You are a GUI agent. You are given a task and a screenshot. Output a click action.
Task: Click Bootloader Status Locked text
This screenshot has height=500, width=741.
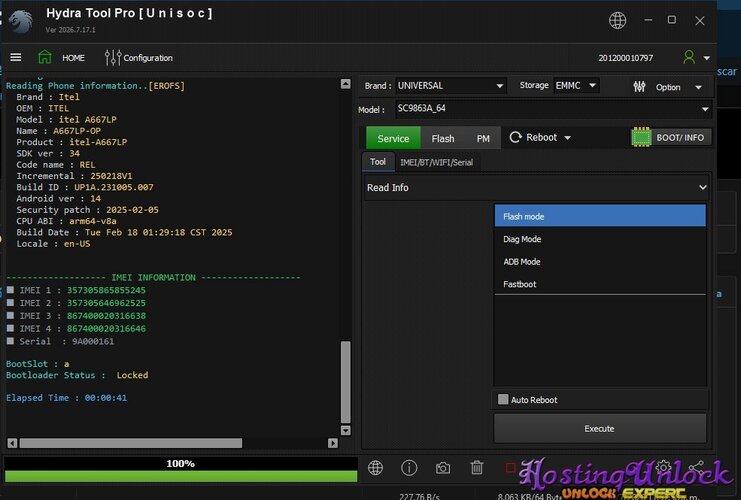[x=77, y=375]
